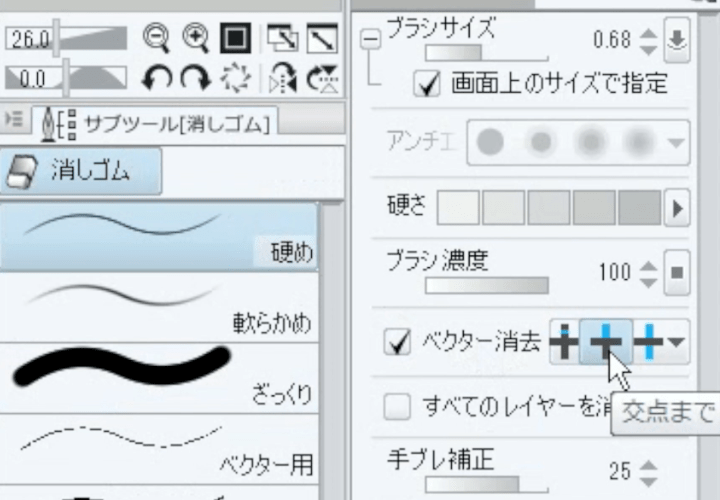Click the ブラシ濃度 value 100
The height and width of the screenshot is (500, 720).
coord(615,272)
